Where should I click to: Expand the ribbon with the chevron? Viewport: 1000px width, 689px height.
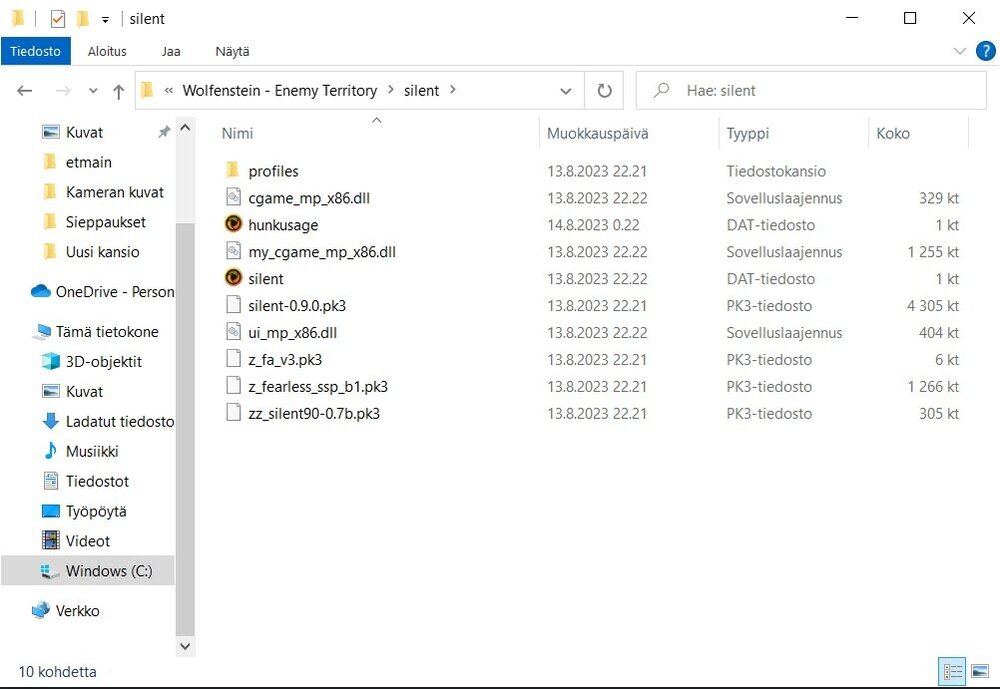tap(959, 51)
